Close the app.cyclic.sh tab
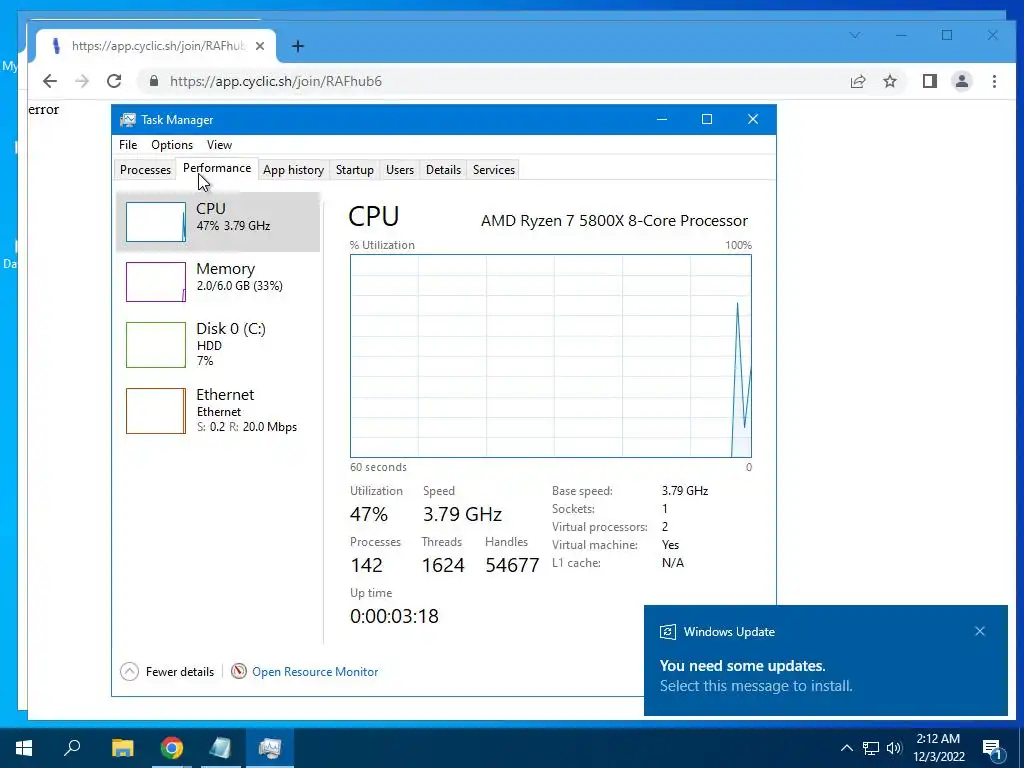The width and height of the screenshot is (1024, 768). coord(260,46)
